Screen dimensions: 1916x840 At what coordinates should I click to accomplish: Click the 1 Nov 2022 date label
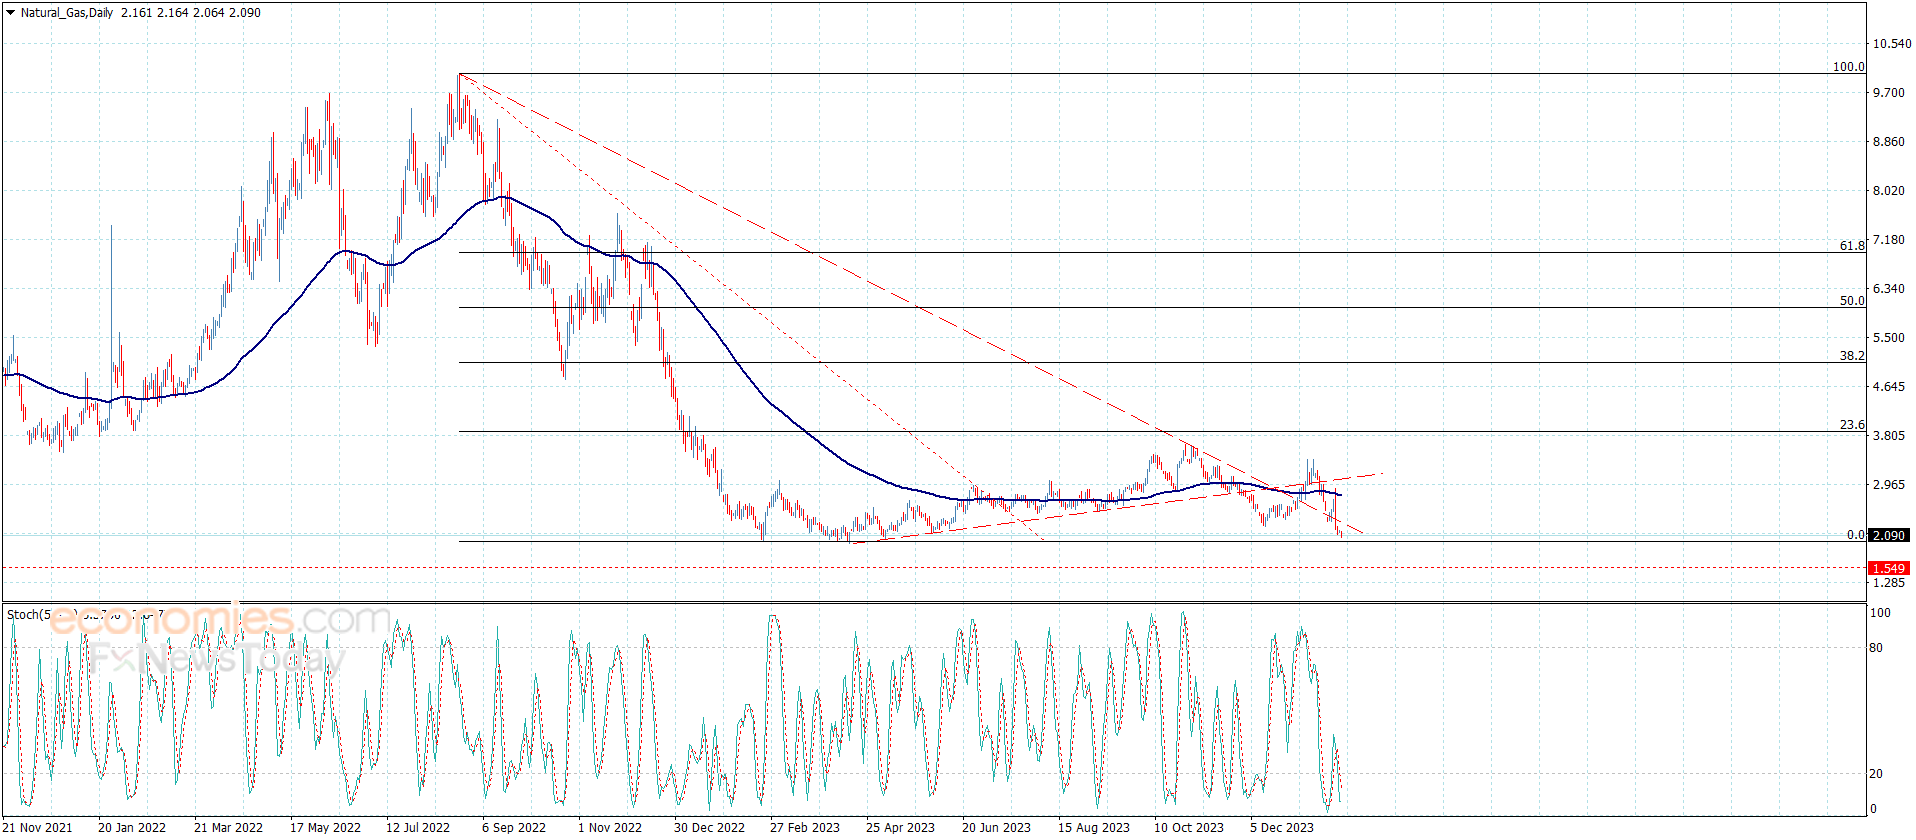pyautogui.click(x=610, y=827)
